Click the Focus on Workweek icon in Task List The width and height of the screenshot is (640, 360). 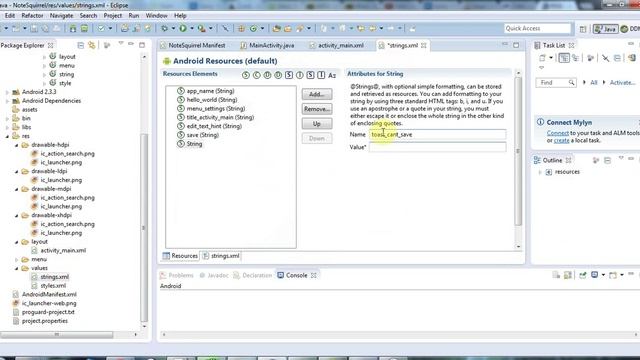pyautogui.click(x=590, y=58)
